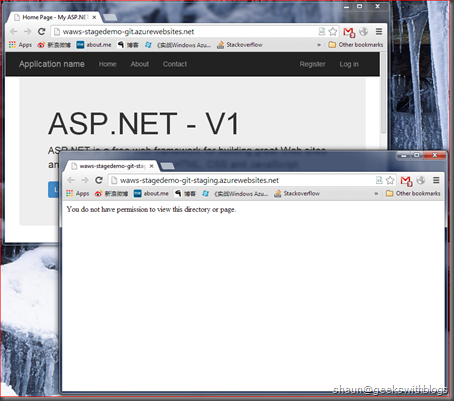Open the blog bookmark with quote icon in front window
This screenshot has height=401, width=454.
click(185, 193)
